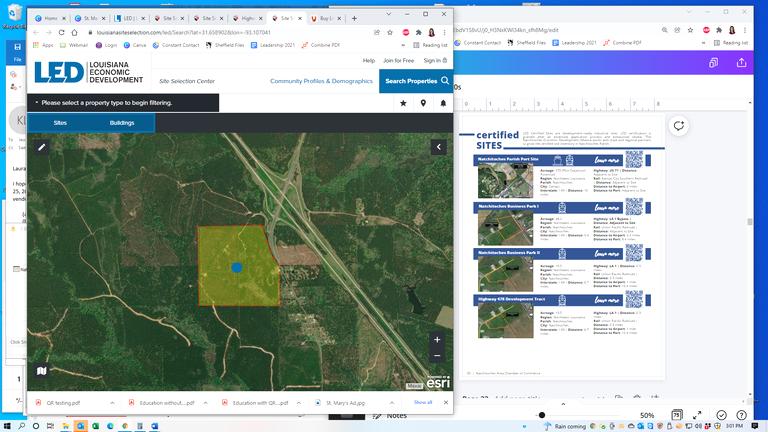The image size is (768, 432).
Task: Click Canva duplicate pages icon in purple header
Action: click(713, 63)
